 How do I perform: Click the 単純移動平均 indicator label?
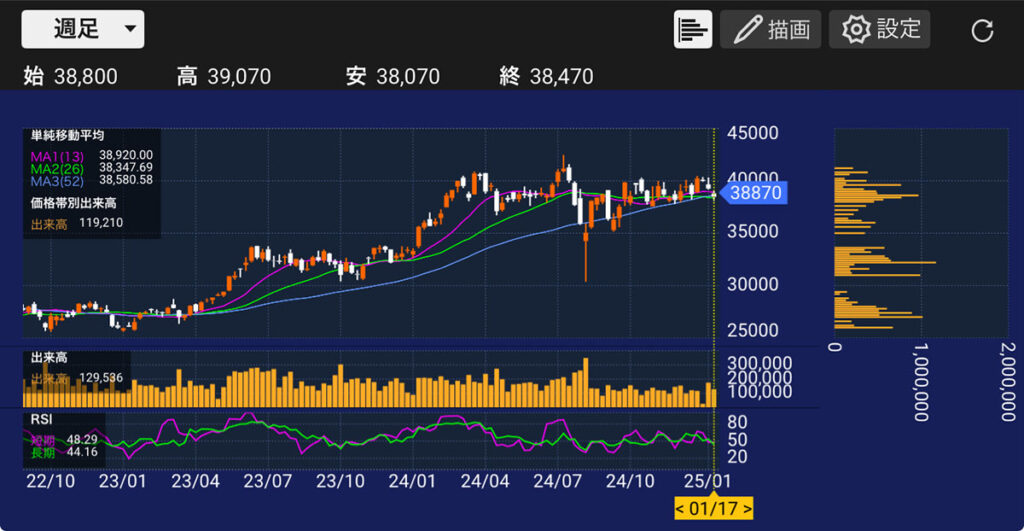(x=67, y=135)
